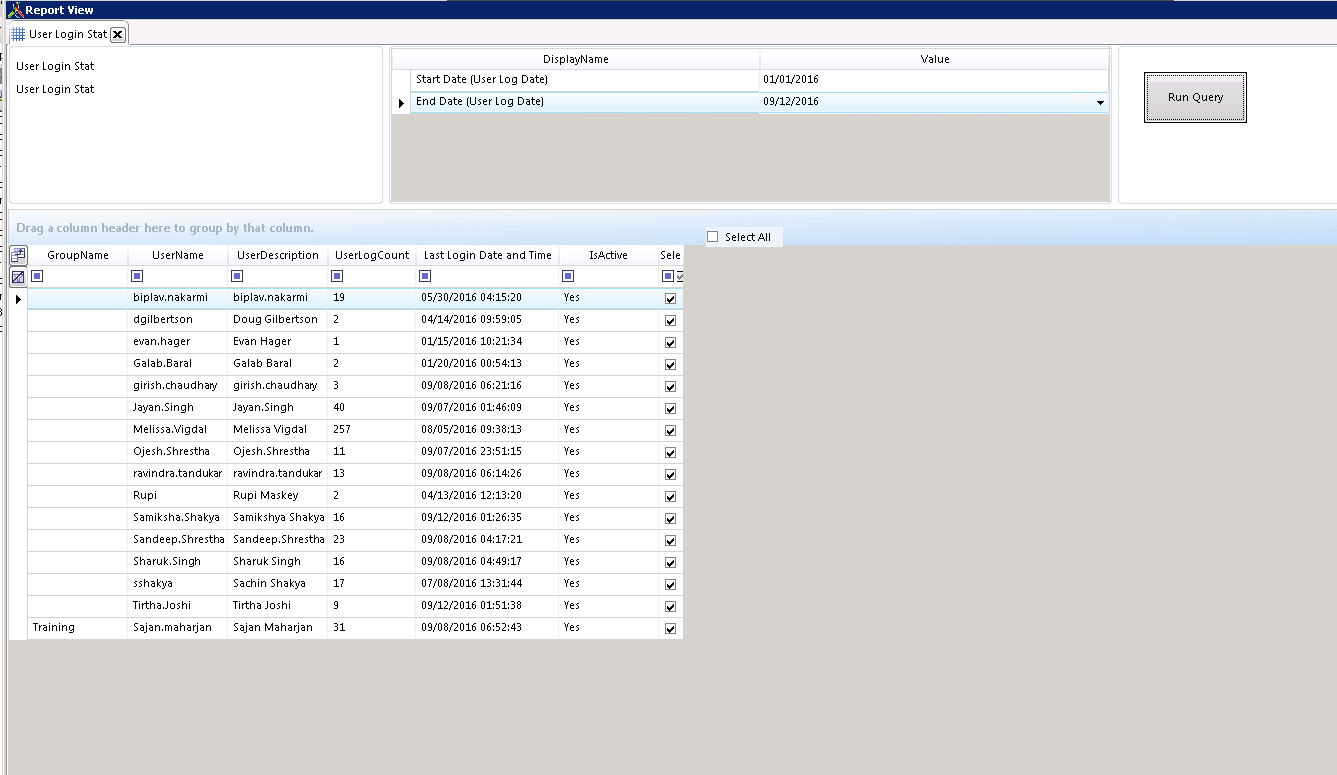Sort by UserDescription column header

278,255
